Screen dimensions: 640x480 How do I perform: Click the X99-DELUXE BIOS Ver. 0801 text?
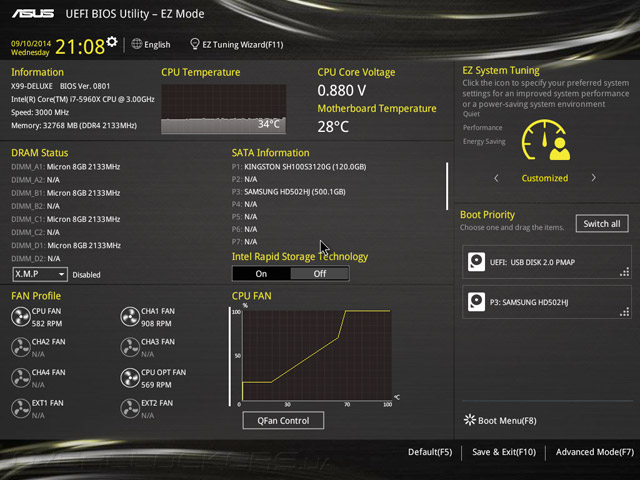click(60, 86)
